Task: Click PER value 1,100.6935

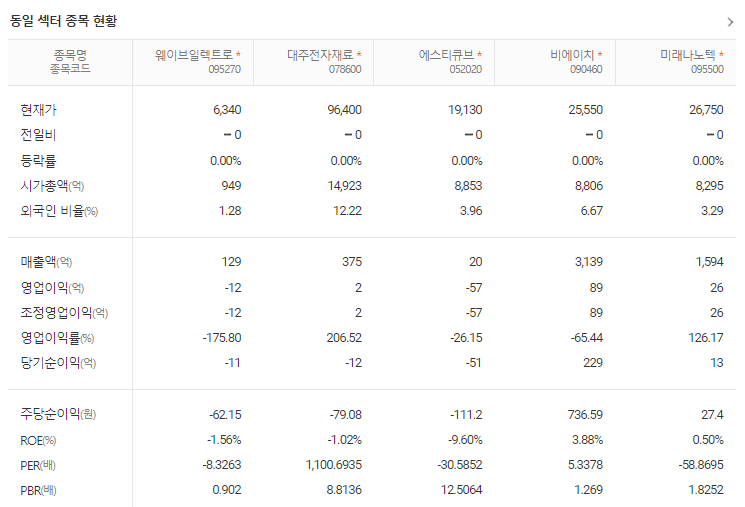Action: pyautogui.click(x=334, y=465)
